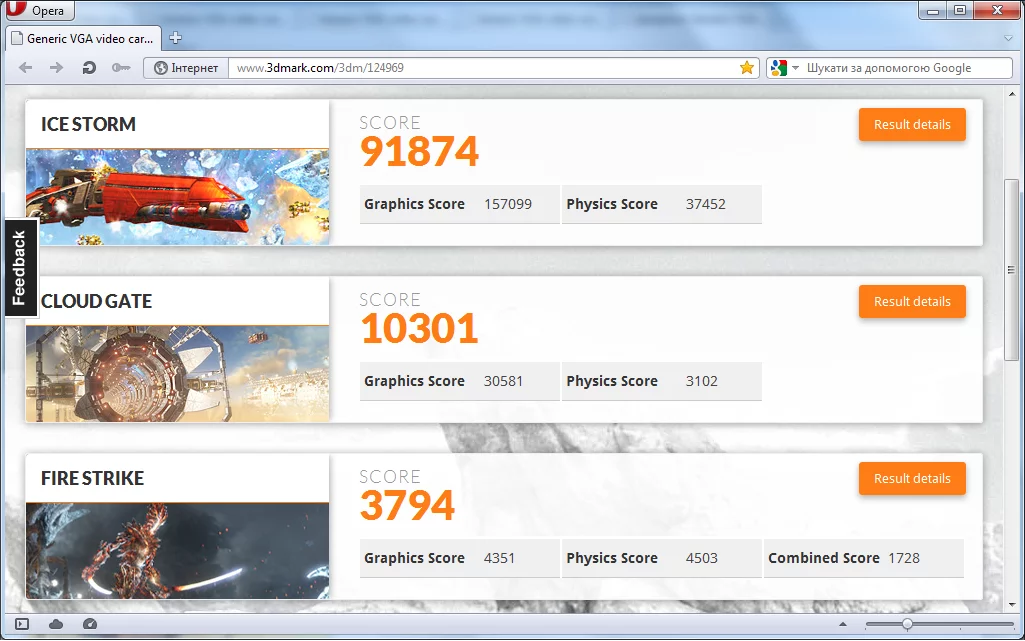Select Fire Strike graphics score 4351
Image resolution: width=1025 pixels, height=641 pixels.
tap(499, 558)
